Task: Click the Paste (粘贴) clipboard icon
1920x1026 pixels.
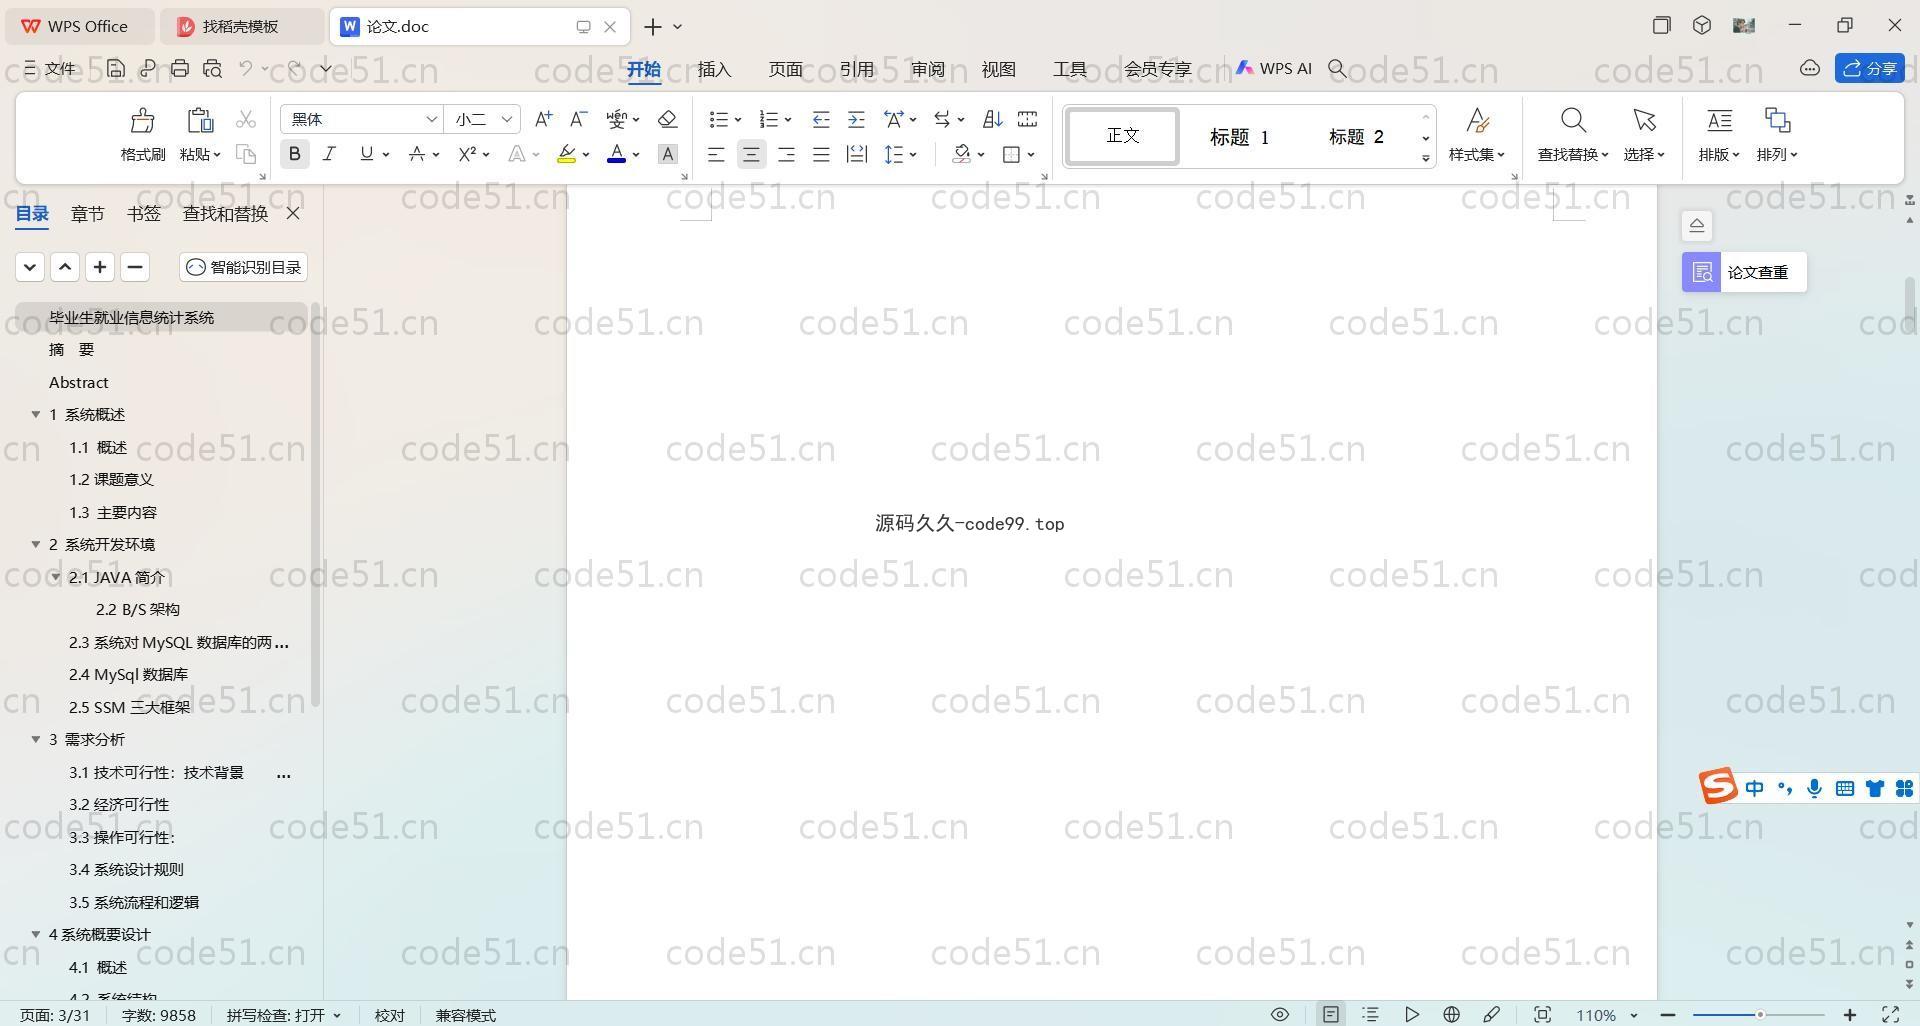Action: pyautogui.click(x=200, y=121)
